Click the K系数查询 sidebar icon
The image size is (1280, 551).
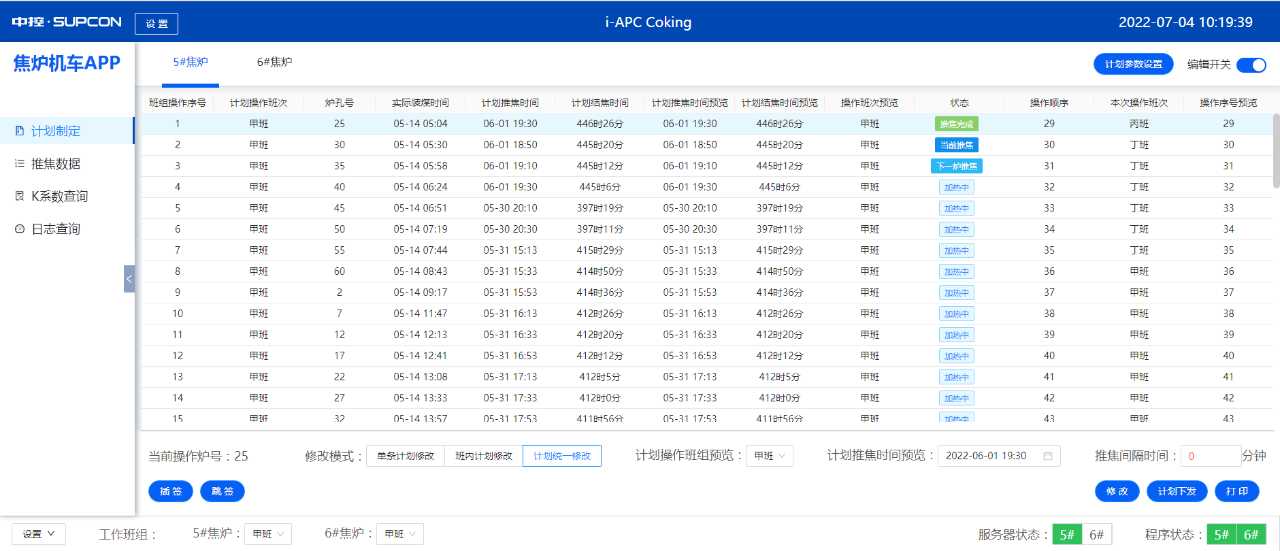[20, 197]
